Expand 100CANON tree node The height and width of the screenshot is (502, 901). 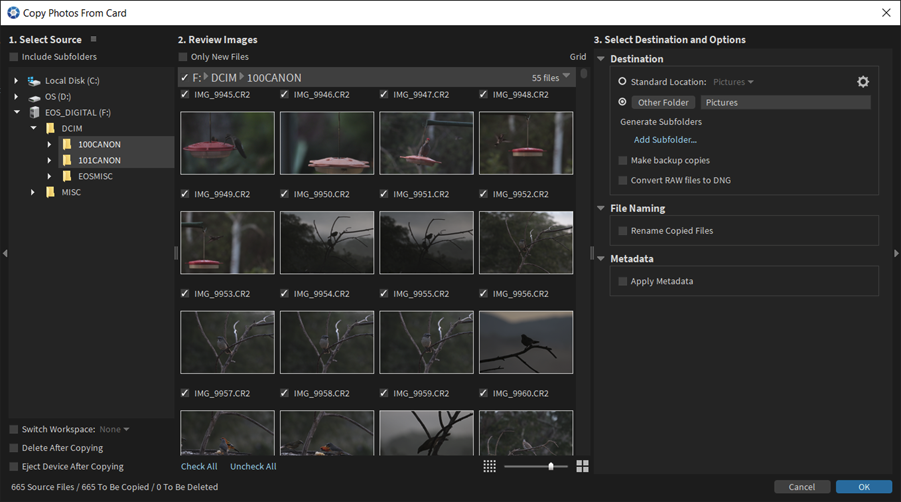49,145
